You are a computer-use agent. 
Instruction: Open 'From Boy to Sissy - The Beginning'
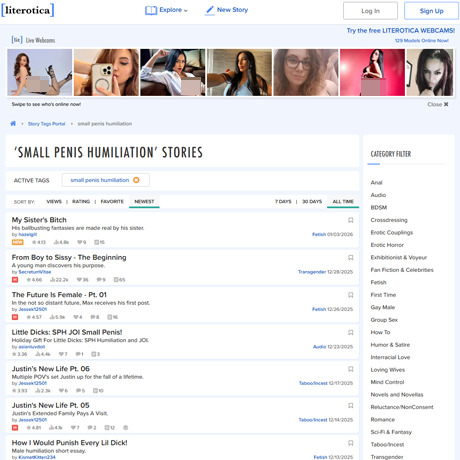click(x=69, y=257)
